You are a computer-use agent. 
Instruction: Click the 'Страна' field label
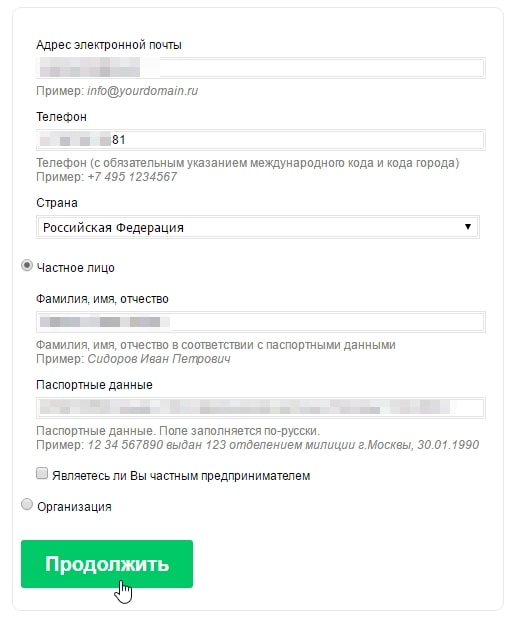click(x=57, y=203)
